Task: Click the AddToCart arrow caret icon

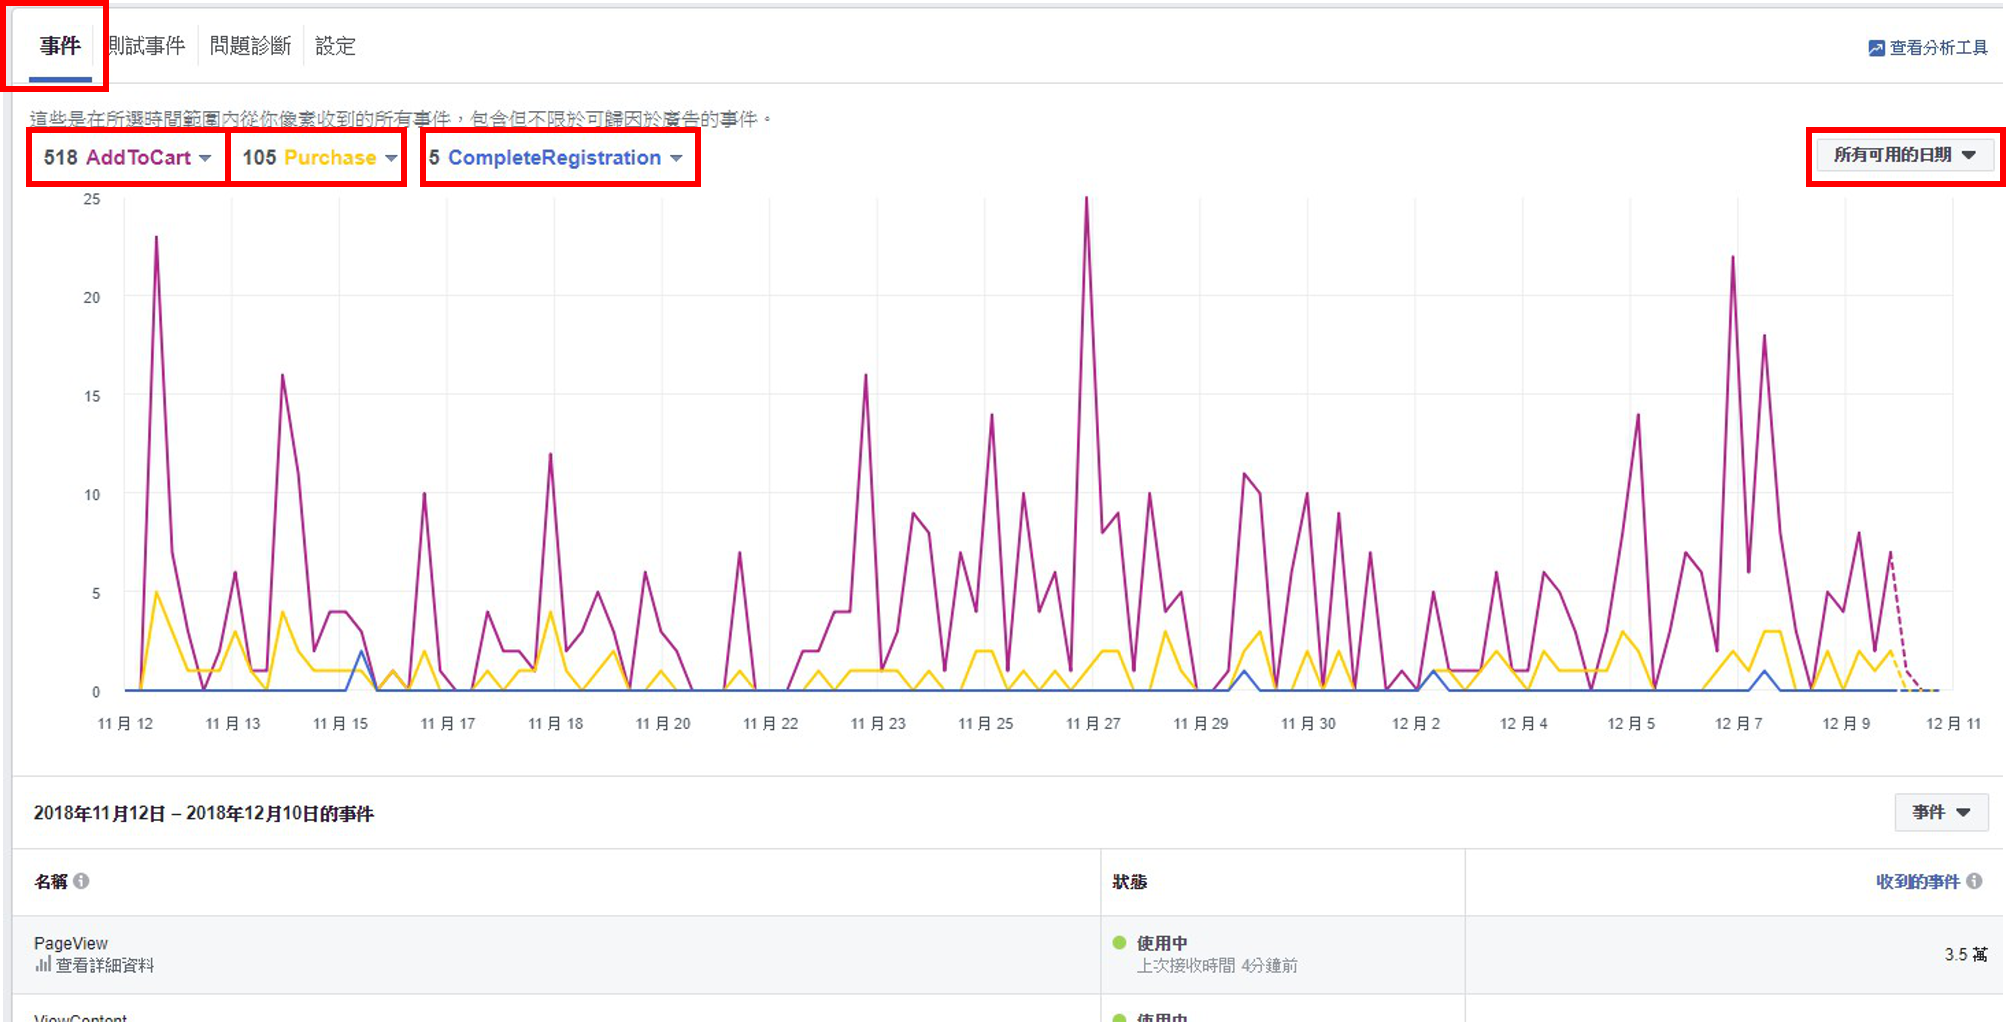Action: (x=205, y=158)
